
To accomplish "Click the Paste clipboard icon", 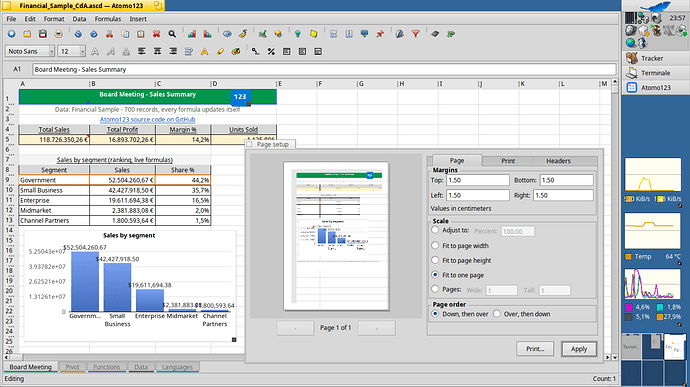I will tap(141, 34).
